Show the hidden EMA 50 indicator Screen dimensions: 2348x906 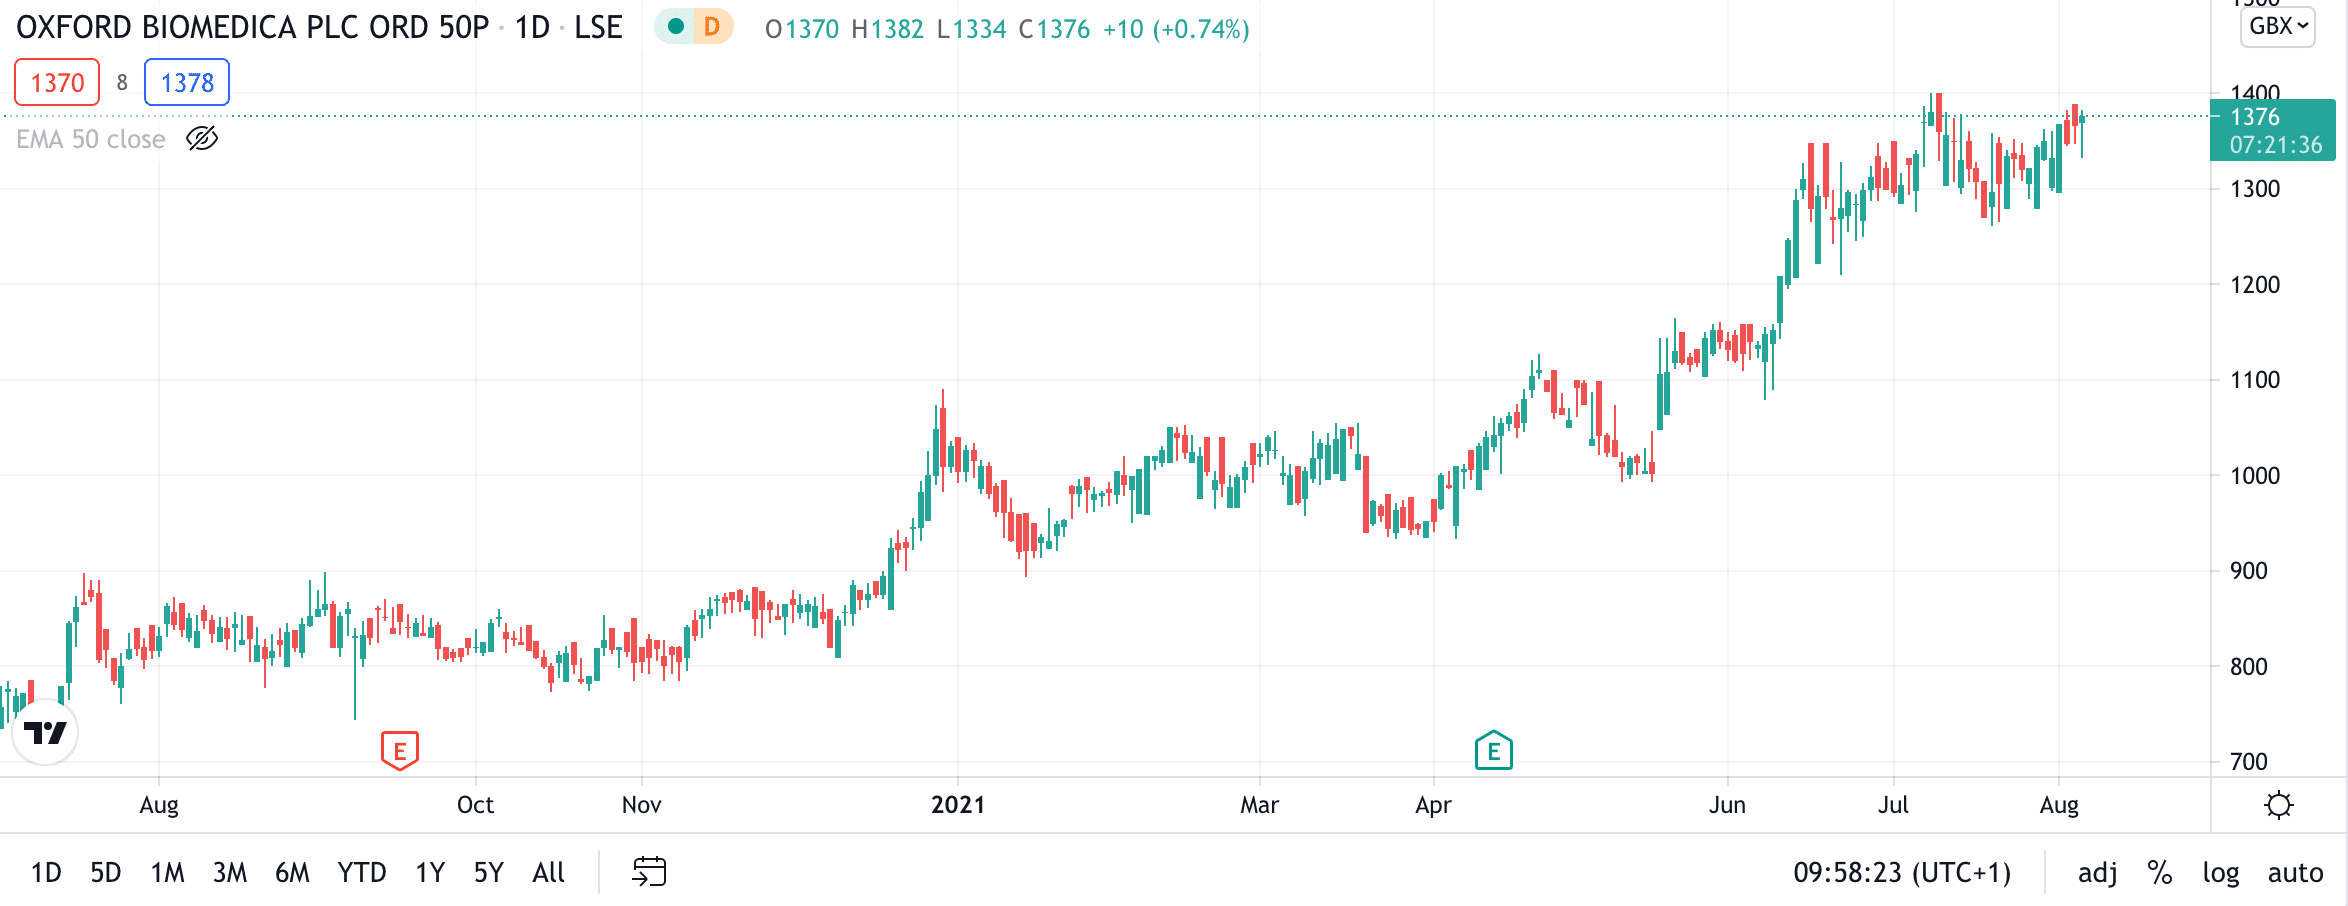[202, 138]
